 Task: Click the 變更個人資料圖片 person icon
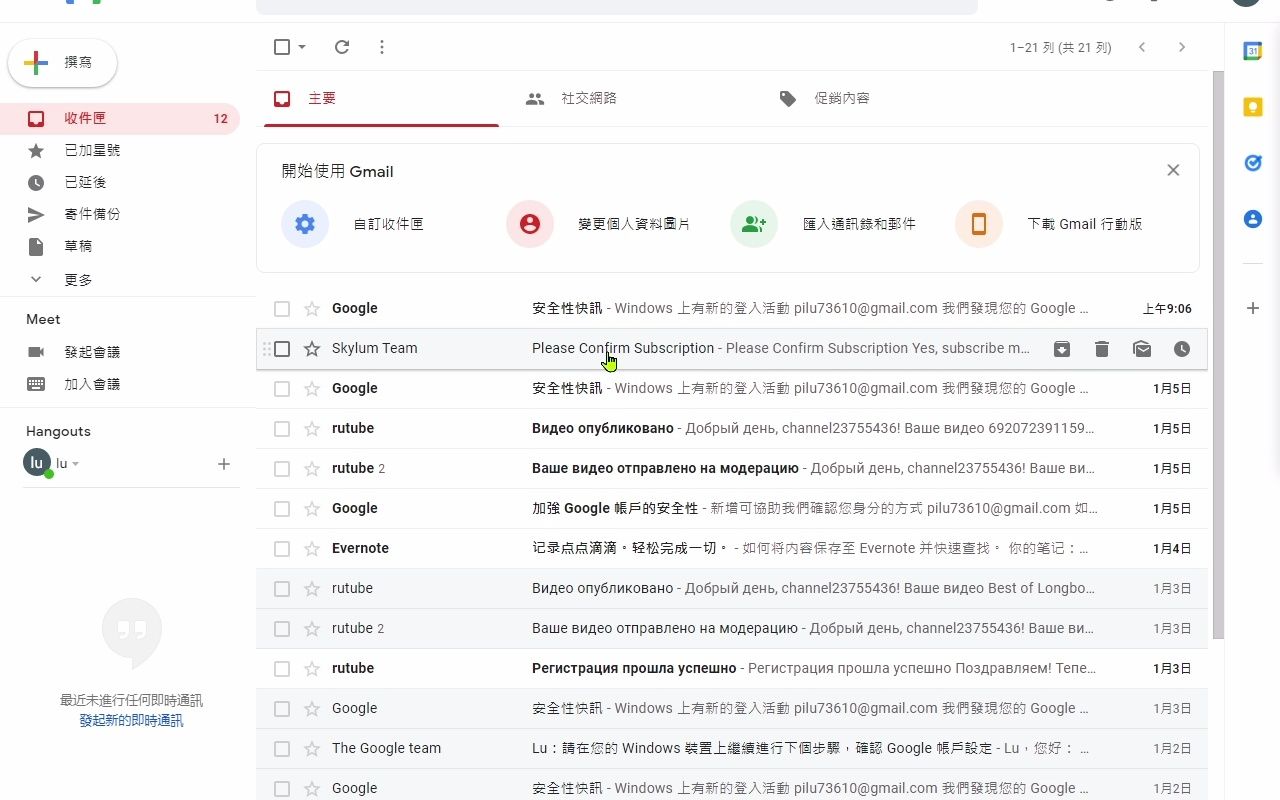[530, 224]
